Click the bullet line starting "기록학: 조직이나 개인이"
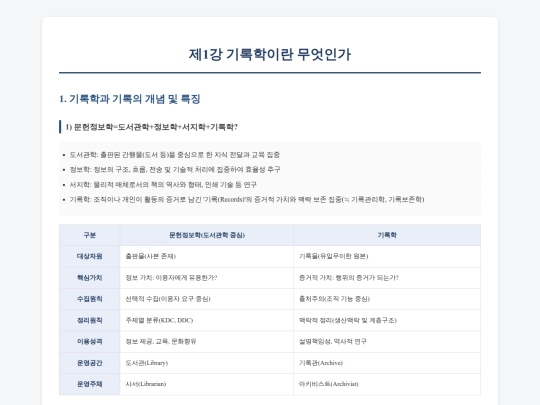 (247, 199)
